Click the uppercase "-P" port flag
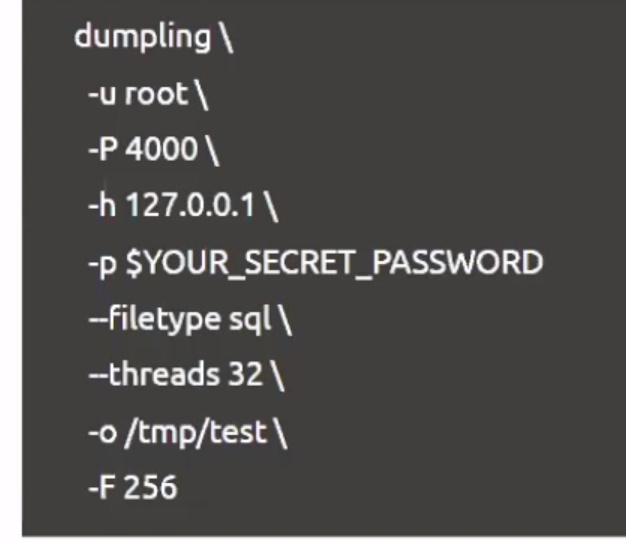This screenshot has height=542, width=626. tap(100, 150)
